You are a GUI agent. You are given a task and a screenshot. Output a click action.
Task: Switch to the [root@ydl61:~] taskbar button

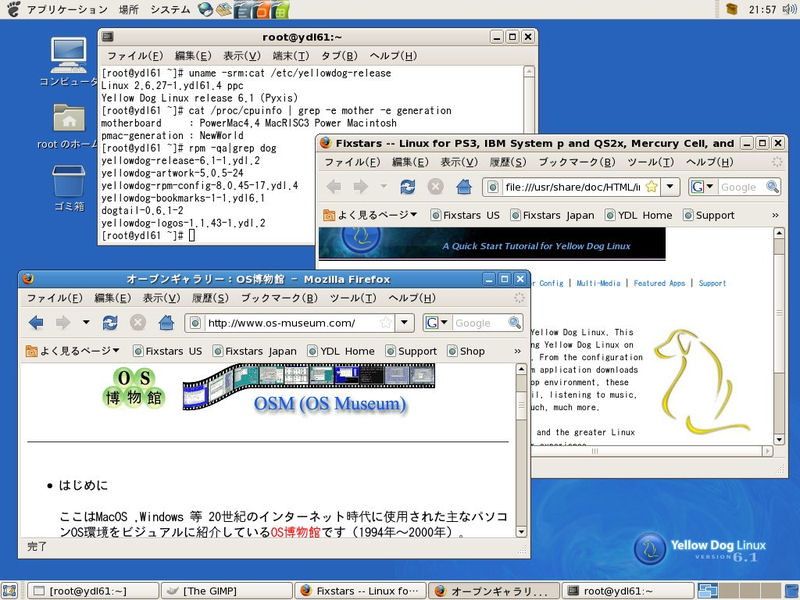coord(93,591)
